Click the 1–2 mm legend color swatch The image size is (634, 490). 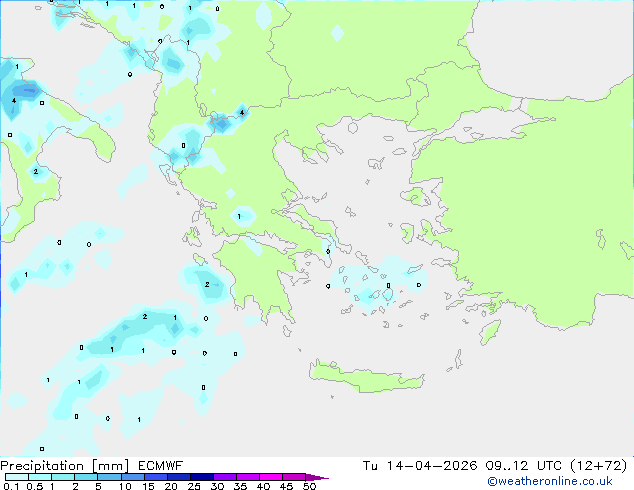coord(63,477)
